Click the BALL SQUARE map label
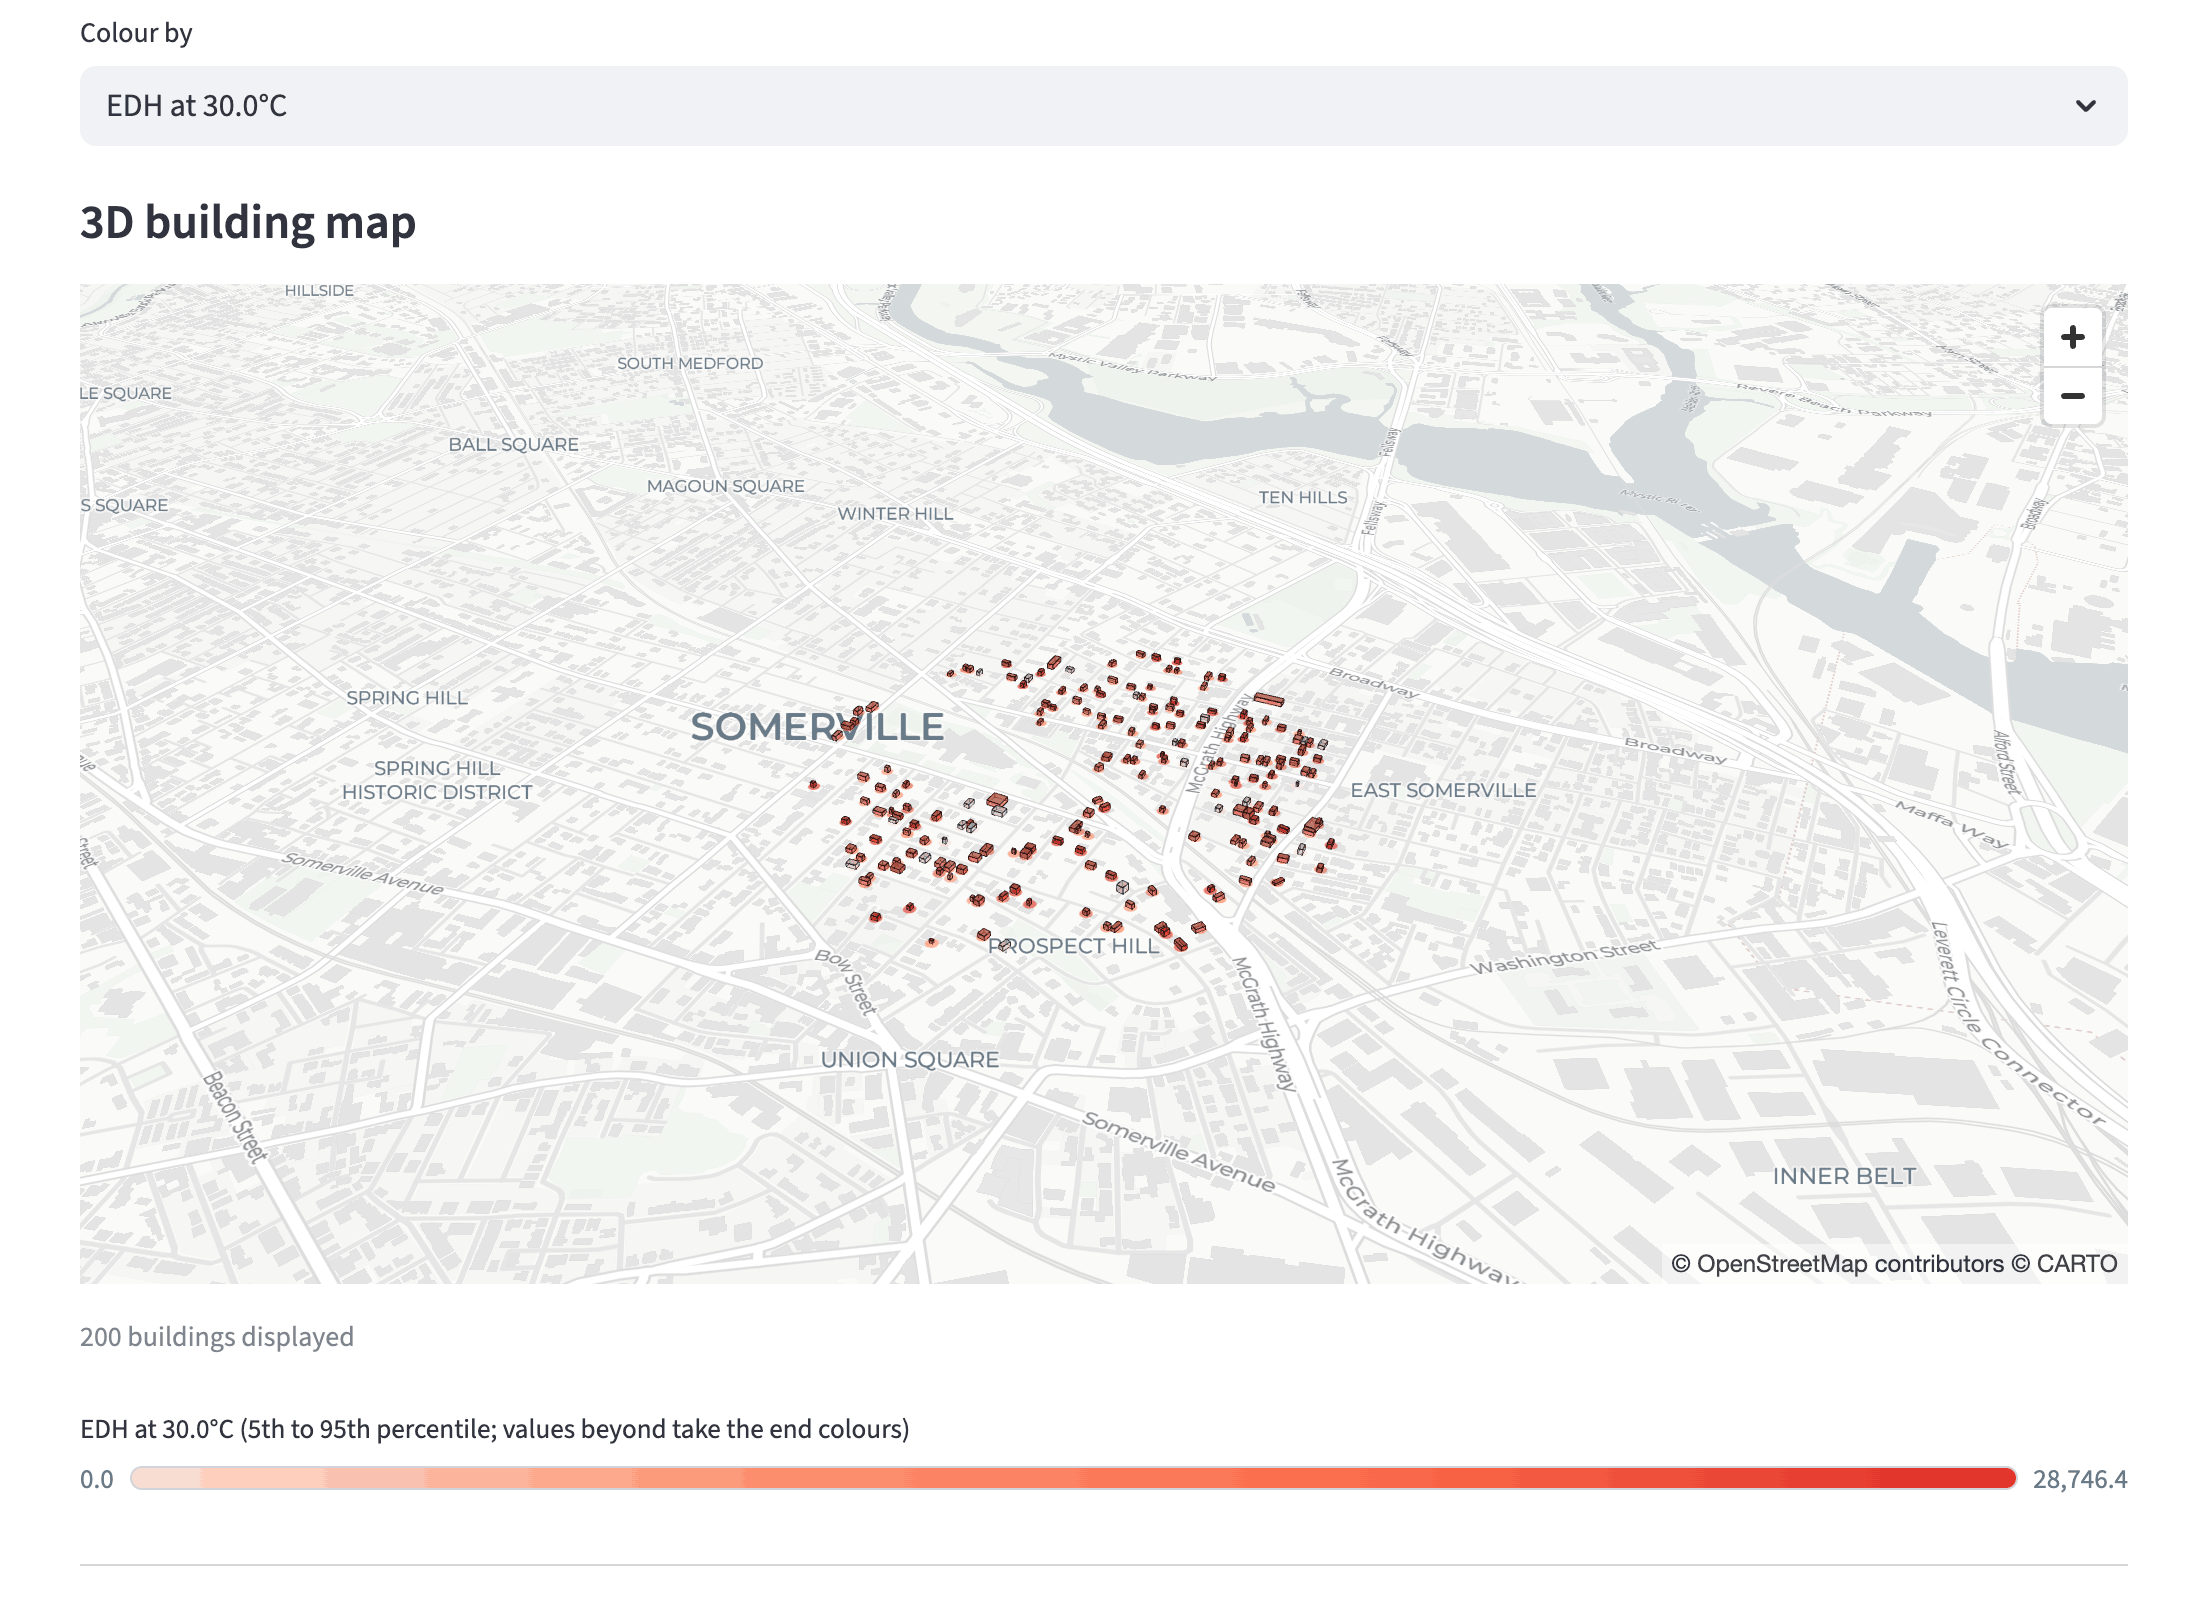 (x=513, y=444)
